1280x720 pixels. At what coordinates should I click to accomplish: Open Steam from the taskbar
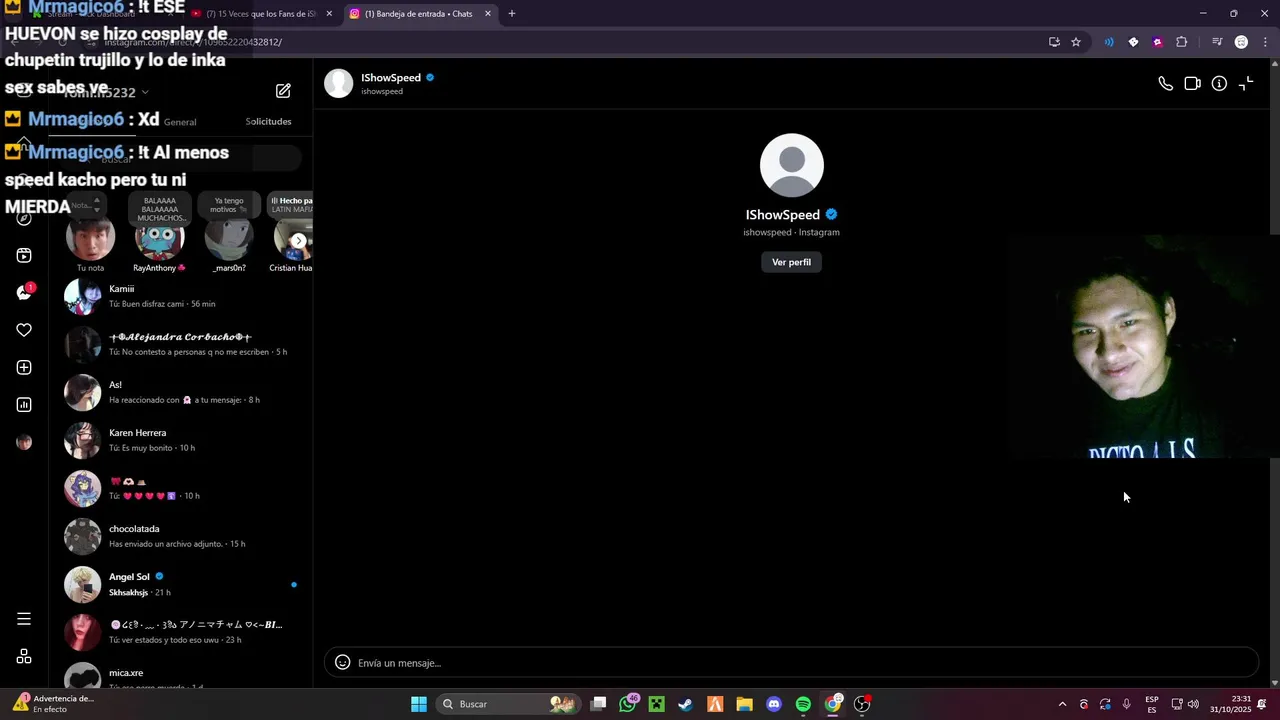click(x=685, y=704)
